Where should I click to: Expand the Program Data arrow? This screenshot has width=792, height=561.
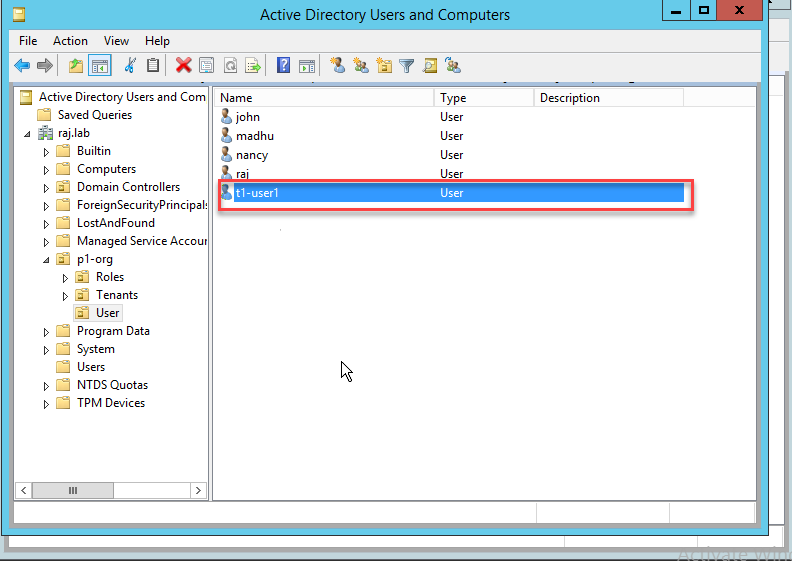46,332
